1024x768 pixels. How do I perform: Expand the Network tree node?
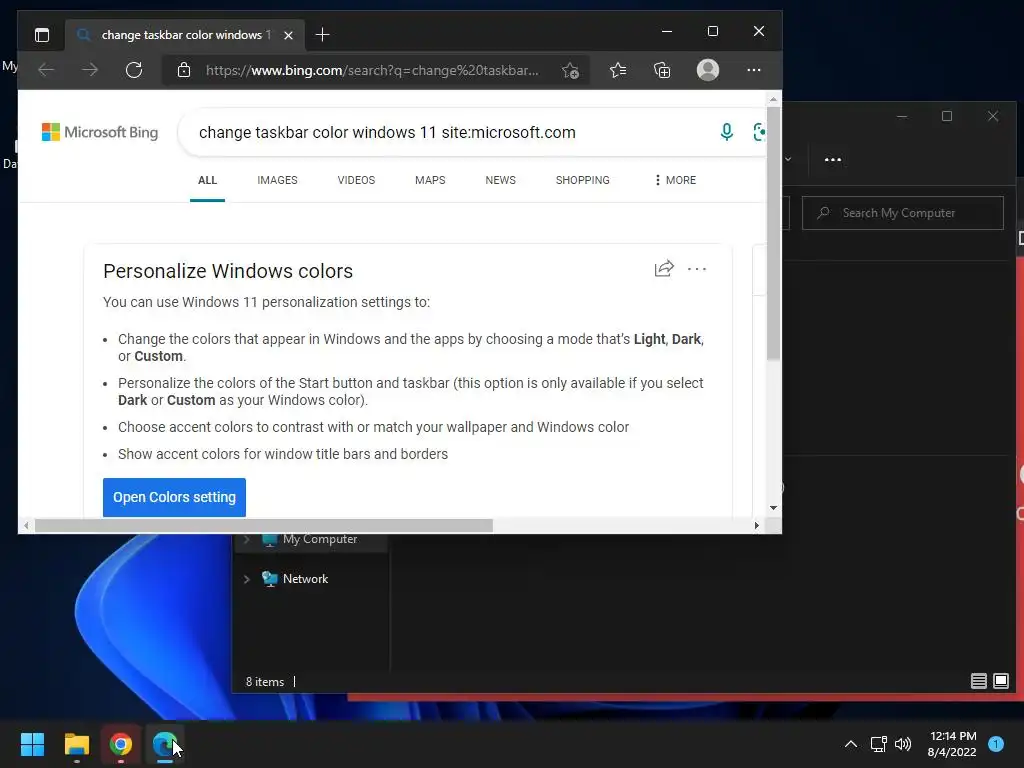tap(247, 579)
